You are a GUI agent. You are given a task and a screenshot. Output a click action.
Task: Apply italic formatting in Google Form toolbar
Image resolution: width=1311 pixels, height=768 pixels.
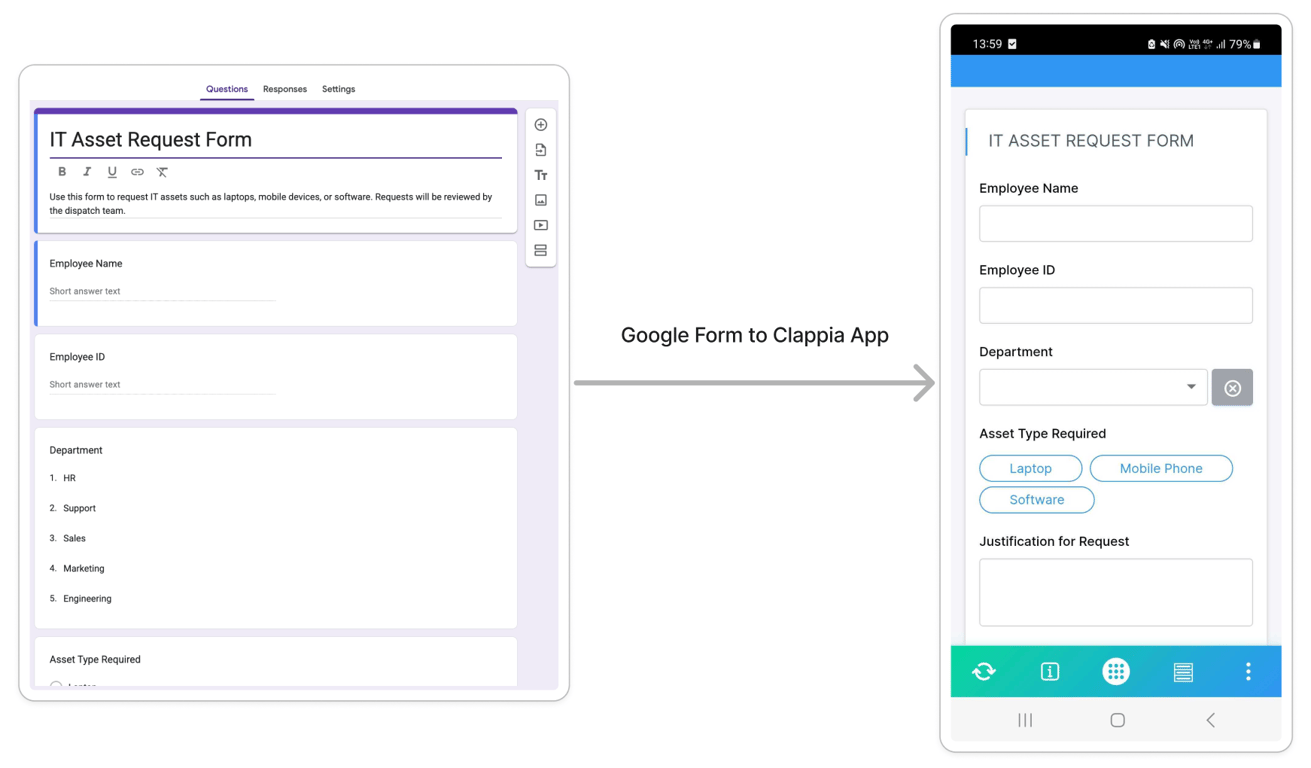(x=87, y=172)
